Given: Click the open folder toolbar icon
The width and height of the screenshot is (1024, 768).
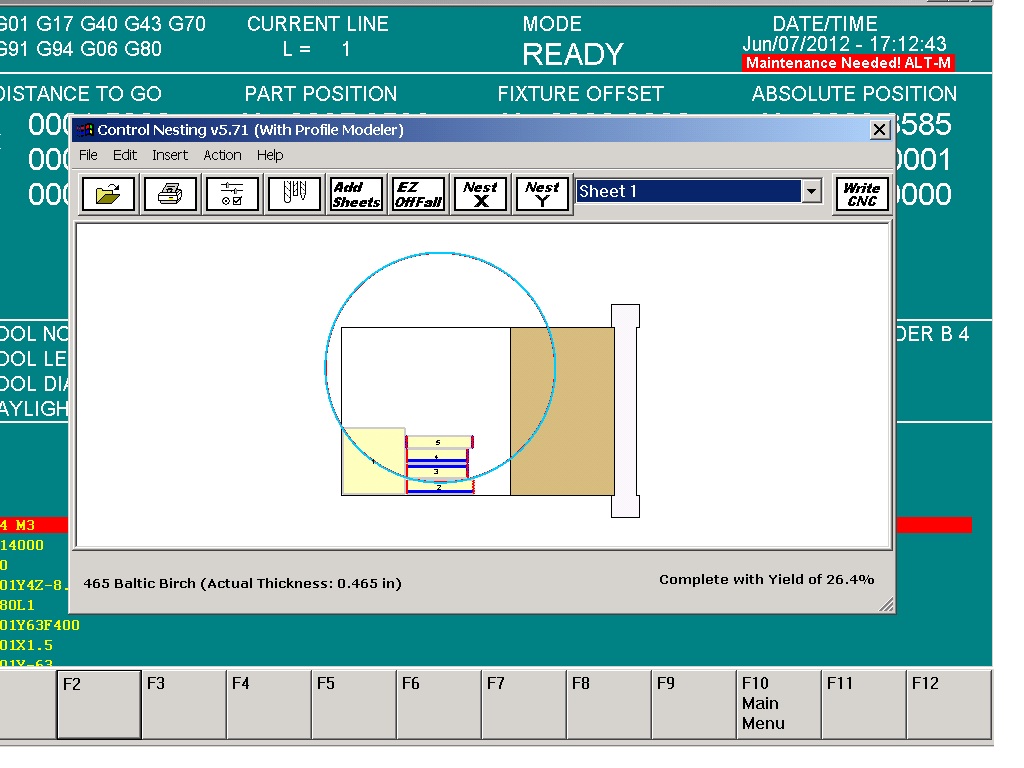Looking at the screenshot, I should click(x=108, y=194).
